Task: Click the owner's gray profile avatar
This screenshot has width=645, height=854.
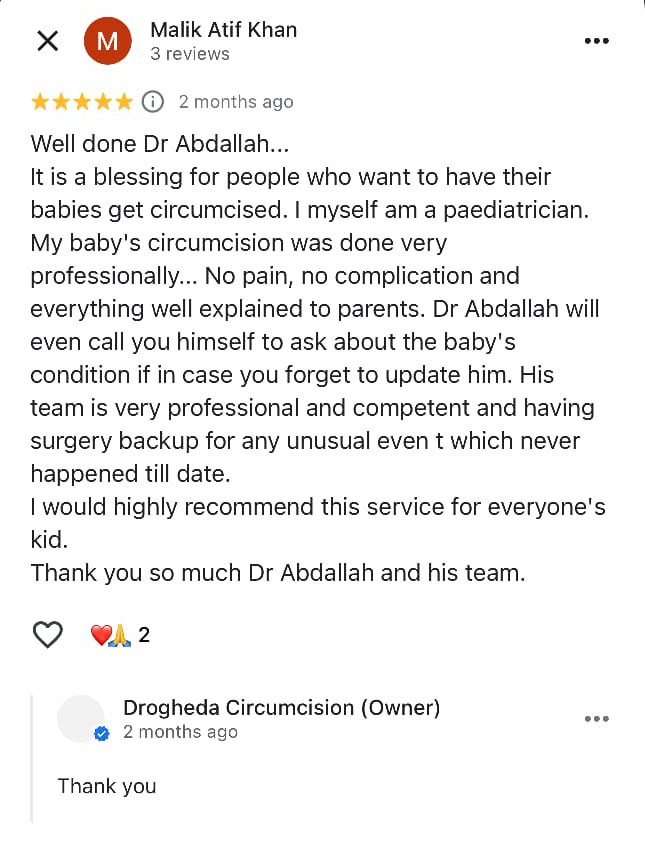Action: pos(81,719)
